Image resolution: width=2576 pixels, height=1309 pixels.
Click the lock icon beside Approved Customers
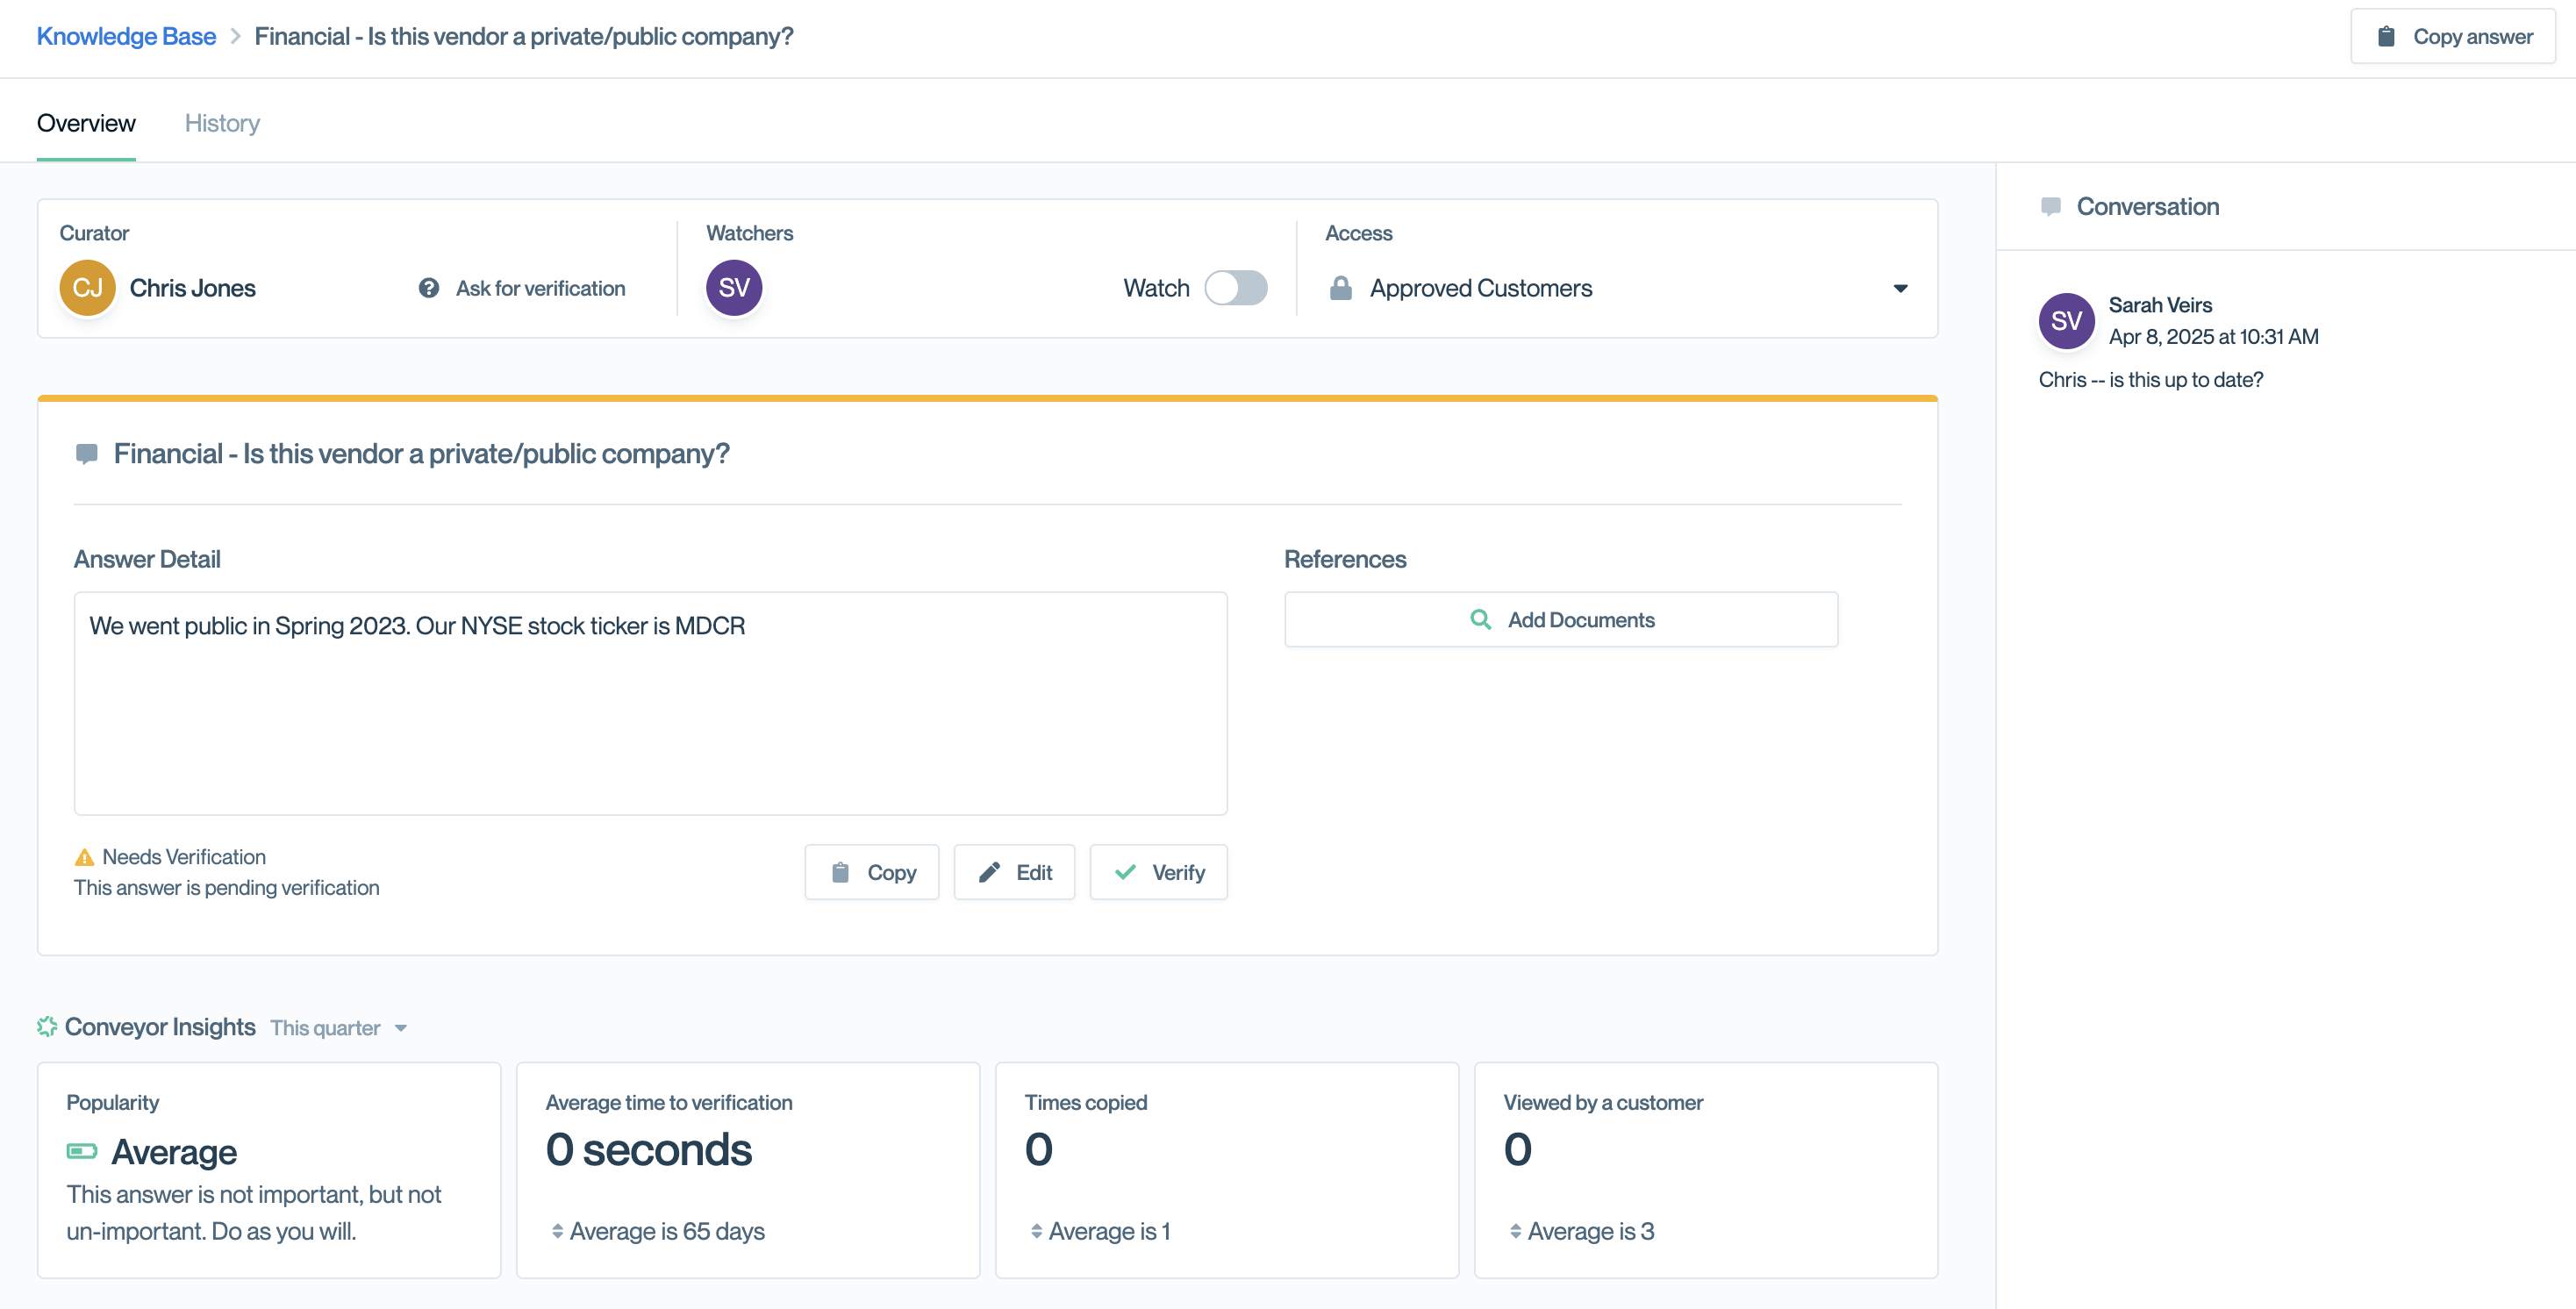coord(1340,288)
